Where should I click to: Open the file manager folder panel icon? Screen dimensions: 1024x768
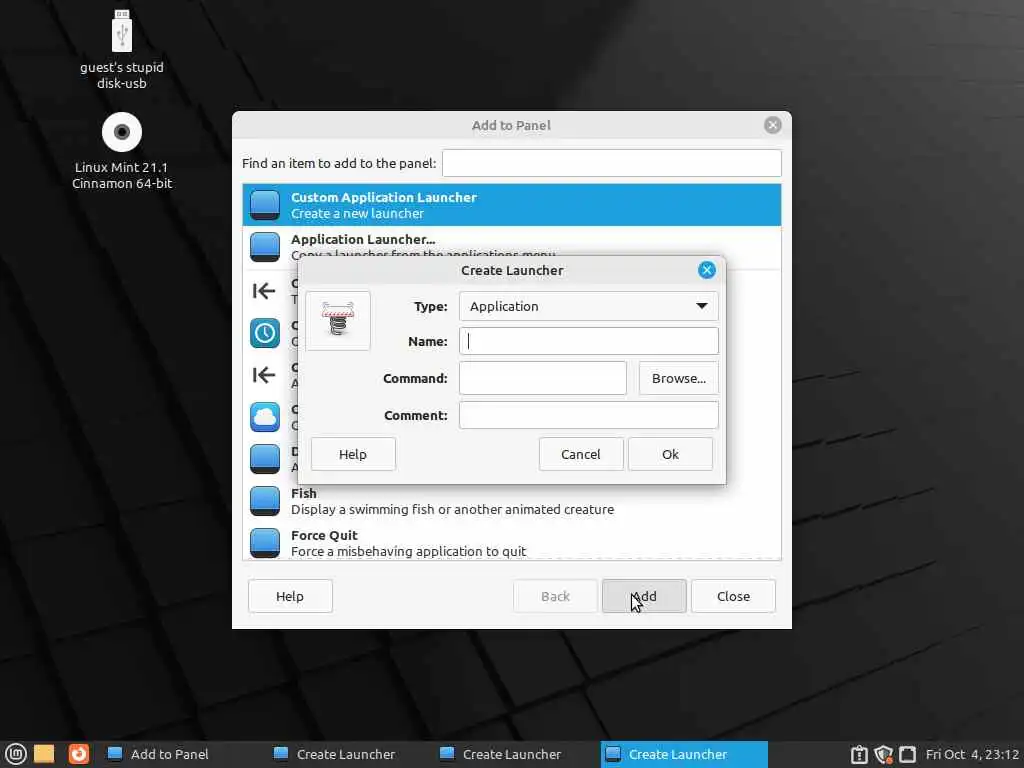tap(44, 754)
